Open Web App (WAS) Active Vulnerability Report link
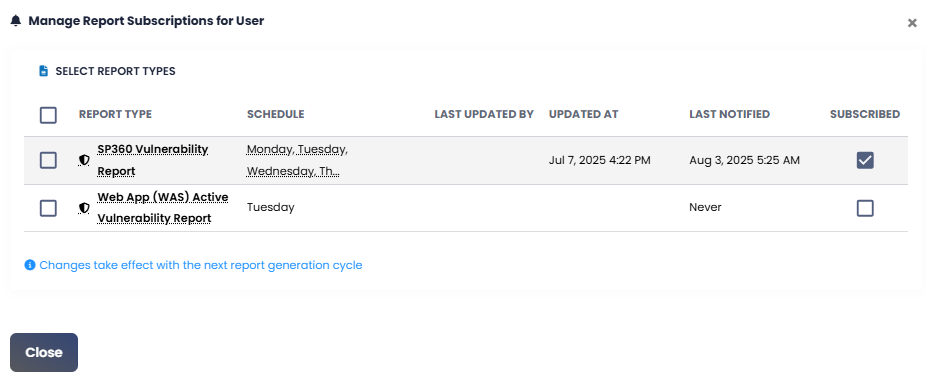 pyautogui.click(x=163, y=208)
